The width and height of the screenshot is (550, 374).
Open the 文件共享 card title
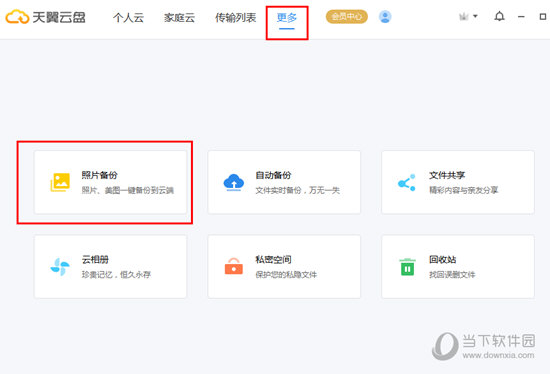[x=447, y=175]
